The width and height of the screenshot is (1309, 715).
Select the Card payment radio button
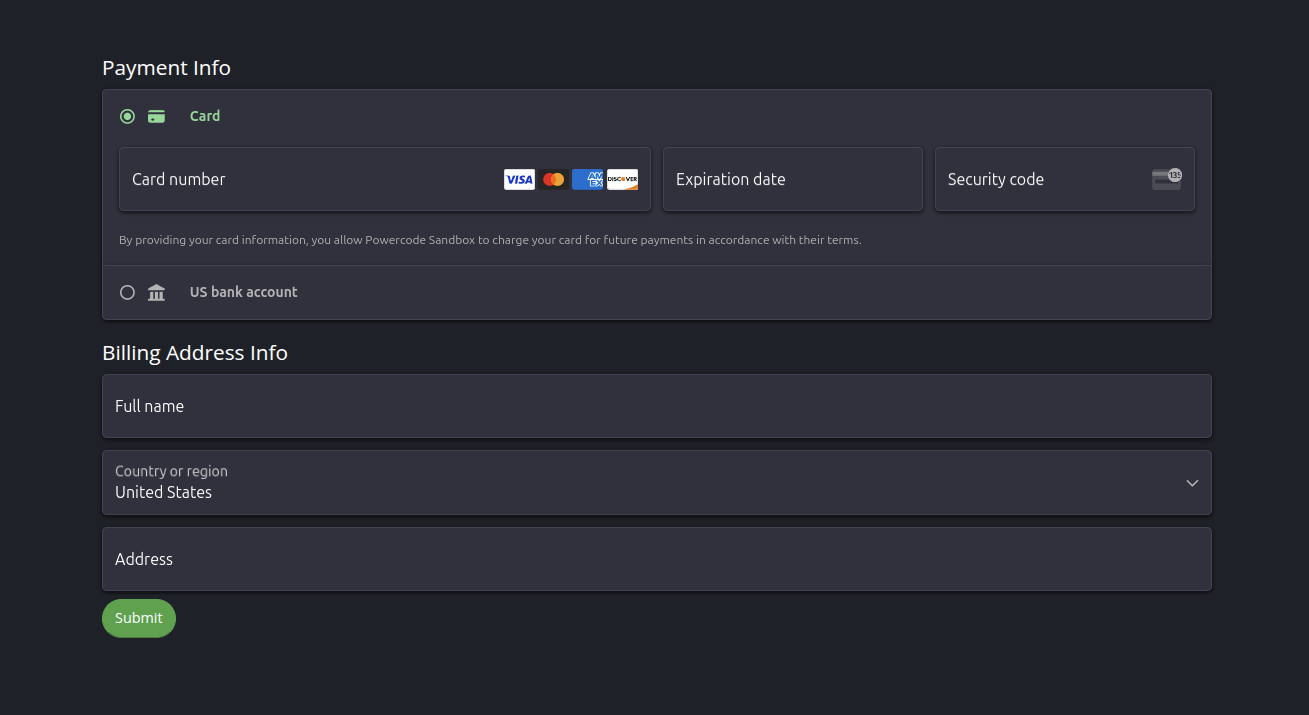pos(127,116)
